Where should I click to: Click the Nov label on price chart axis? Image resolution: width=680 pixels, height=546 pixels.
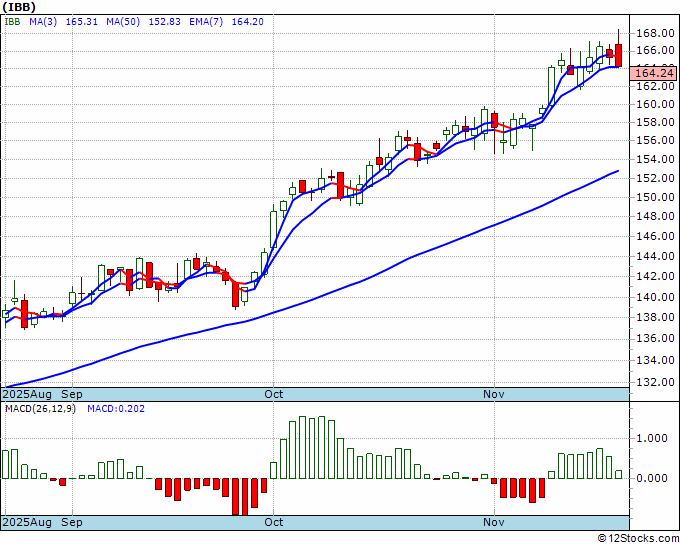[x=494, y=394]
